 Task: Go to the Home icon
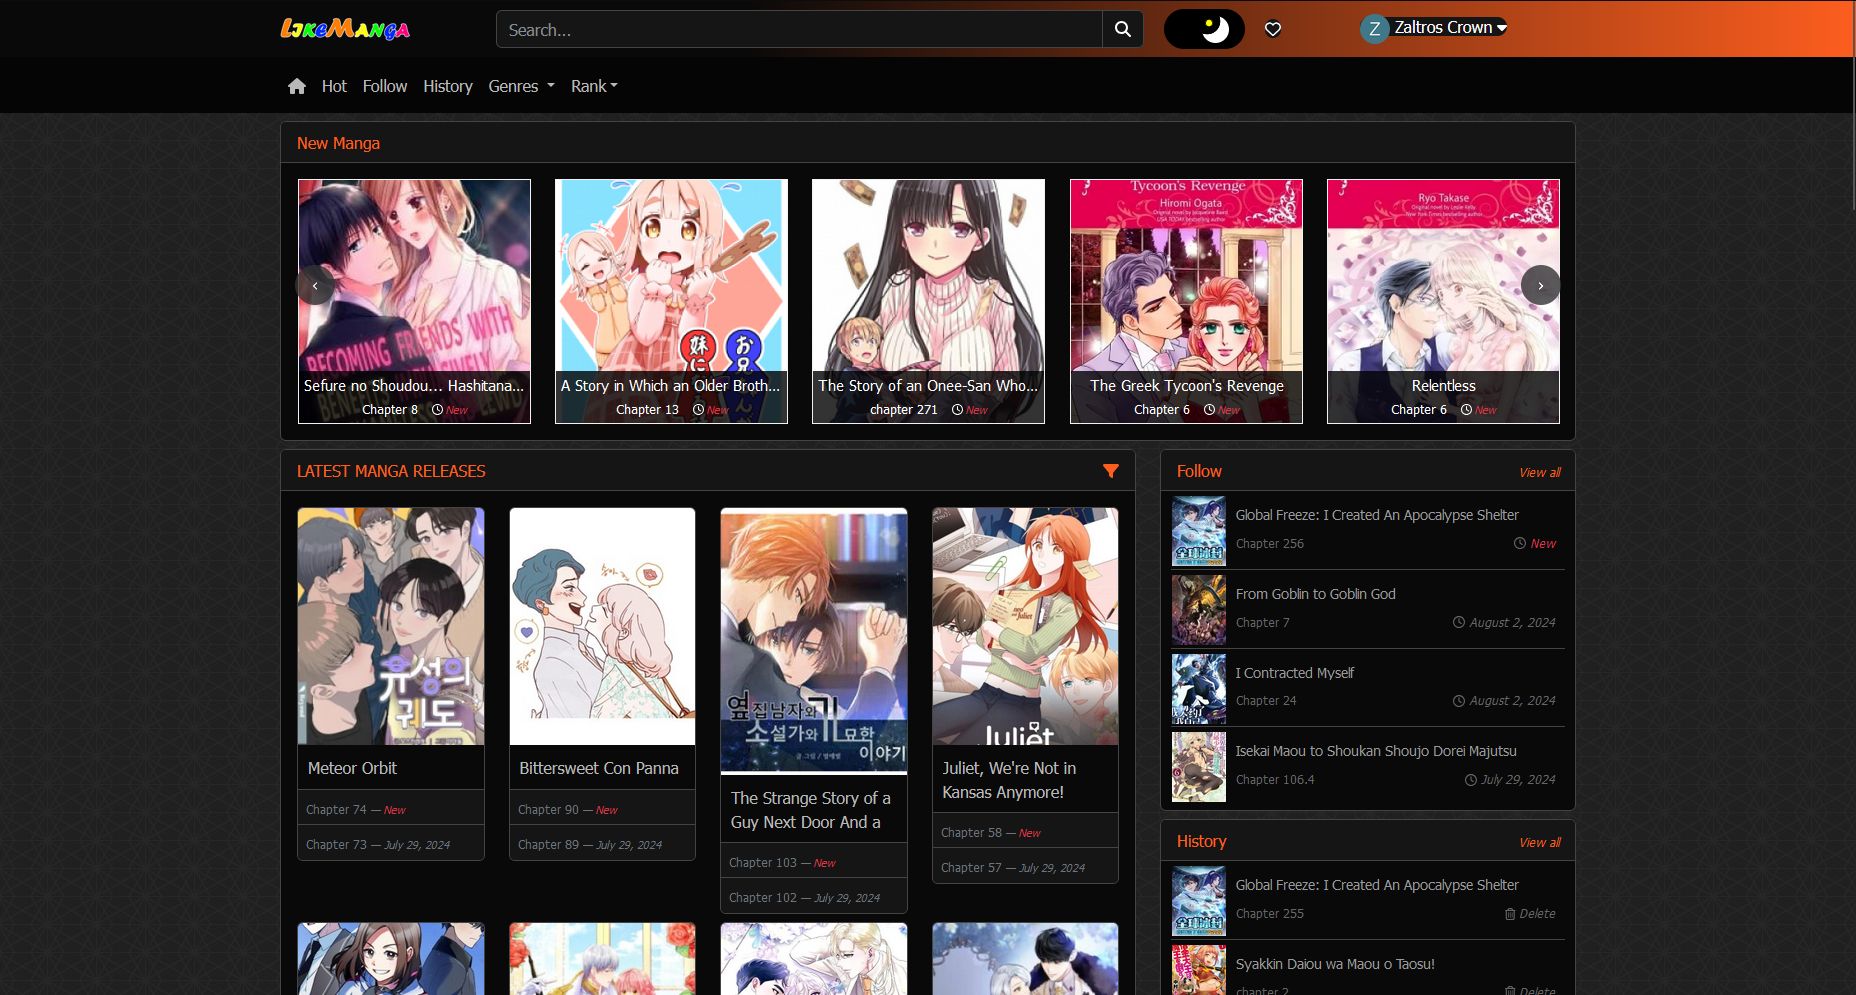click(297, 86)
